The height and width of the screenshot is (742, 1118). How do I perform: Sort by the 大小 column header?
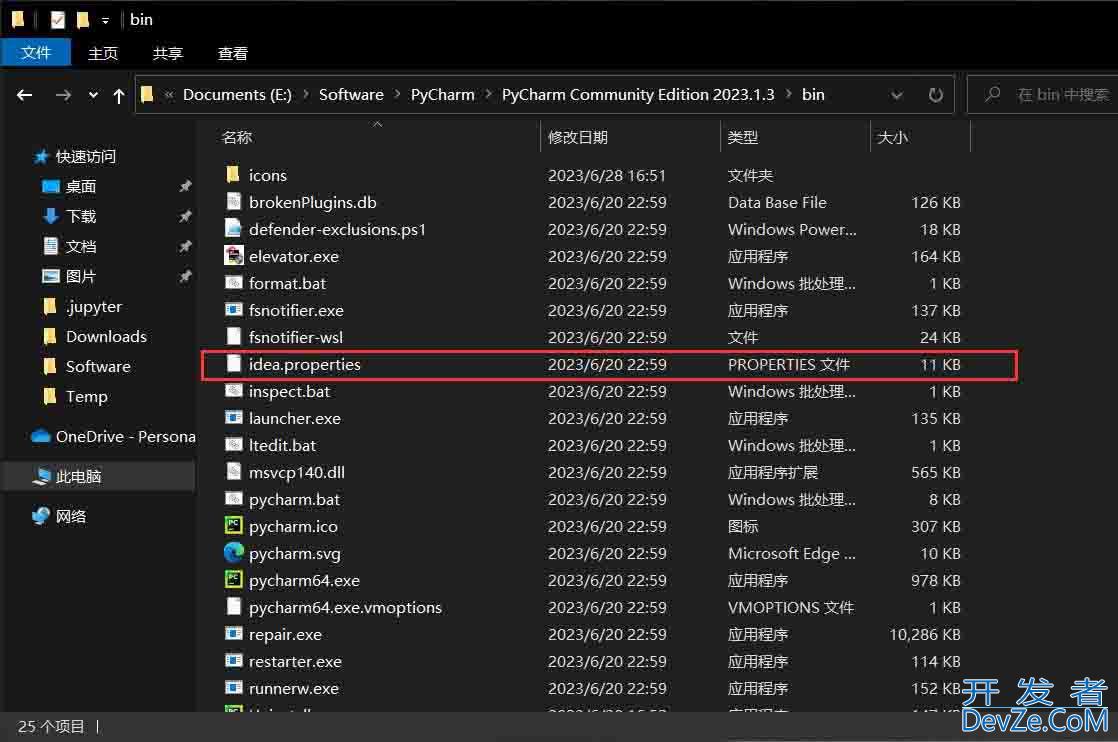892,137
